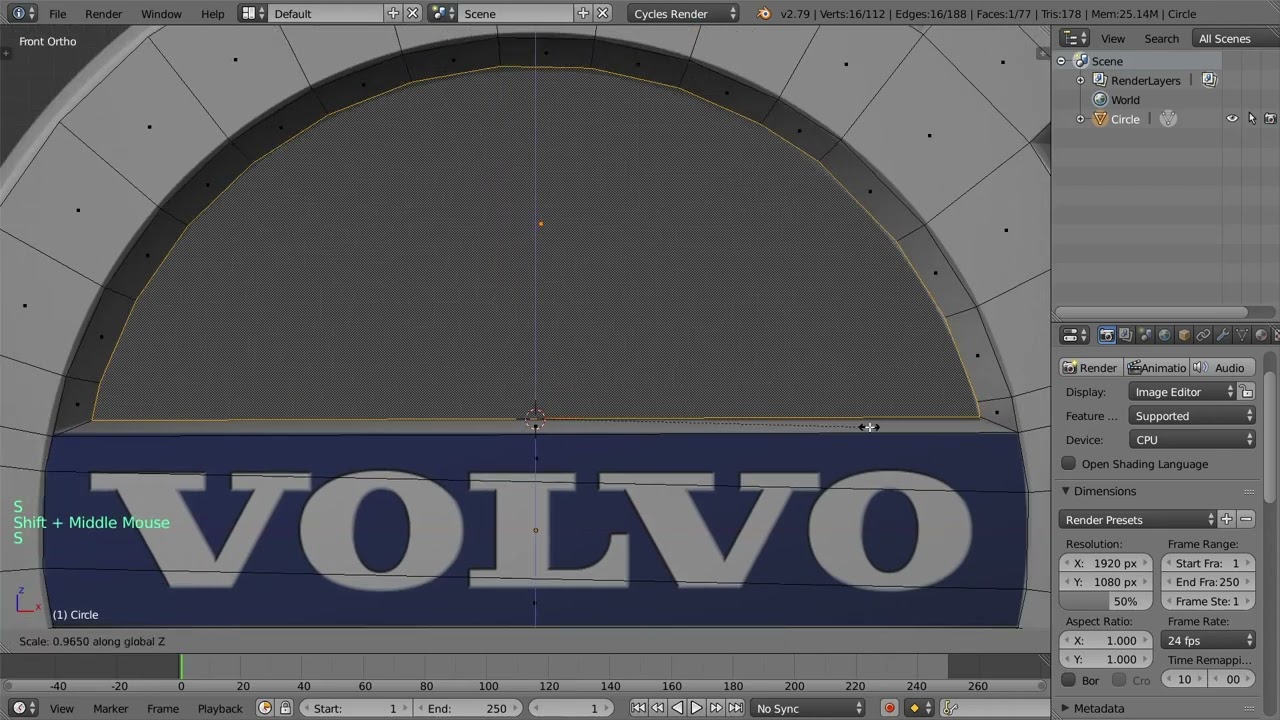Switch to Constraints properties tab
This screenshot has height=720, width=1280.
1203,335
